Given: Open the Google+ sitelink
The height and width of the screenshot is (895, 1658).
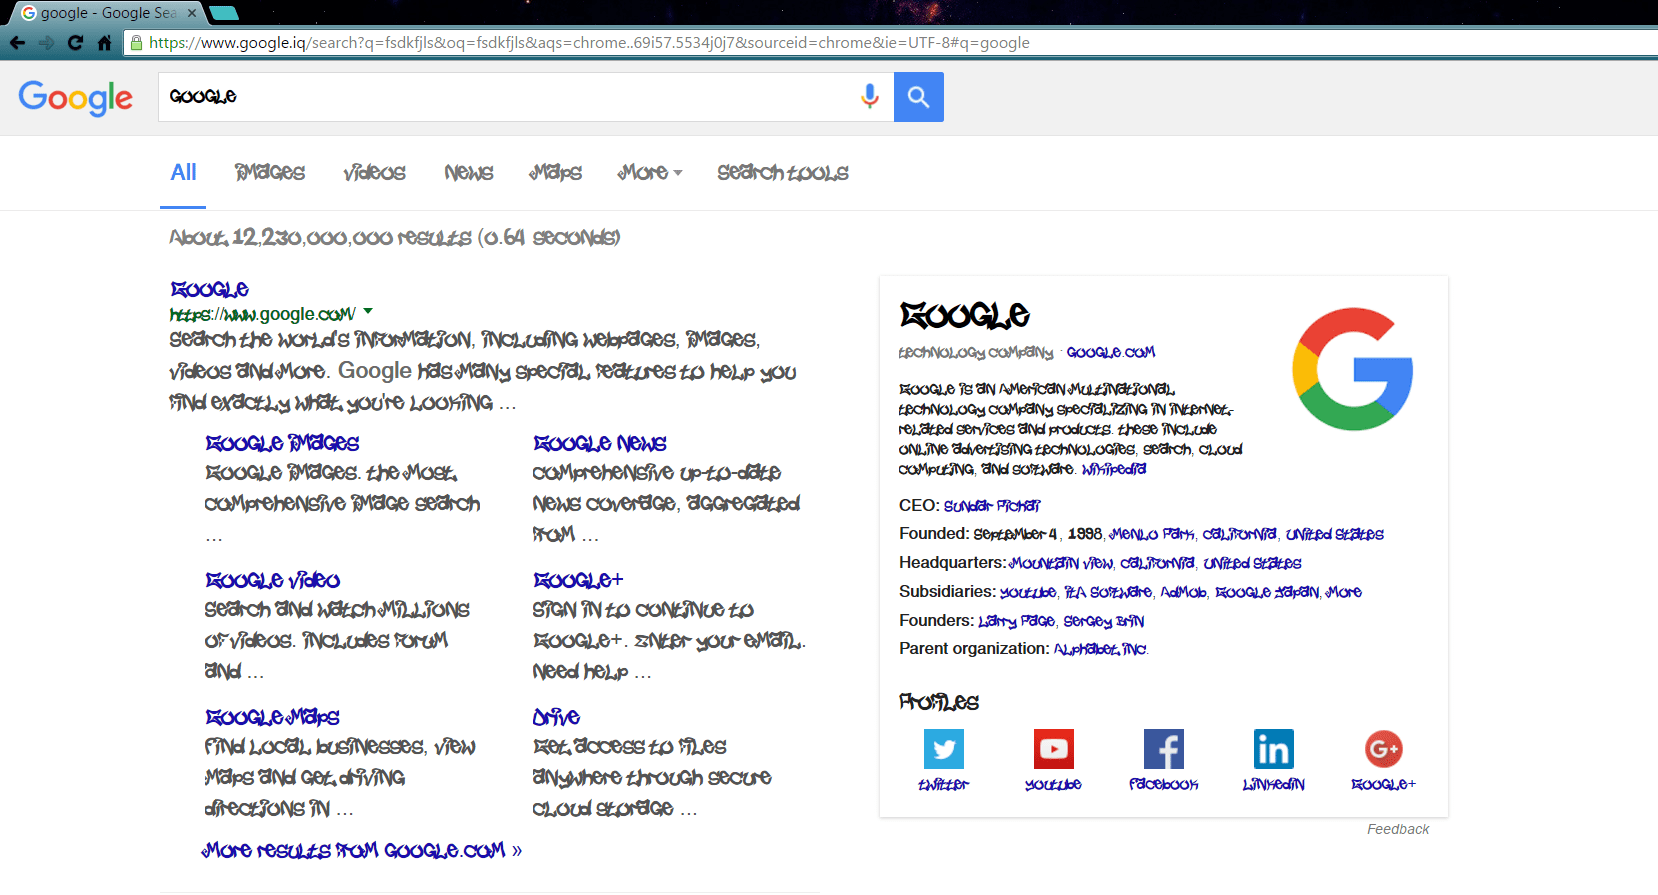Looking at the screenshot, I should (578, 580).
